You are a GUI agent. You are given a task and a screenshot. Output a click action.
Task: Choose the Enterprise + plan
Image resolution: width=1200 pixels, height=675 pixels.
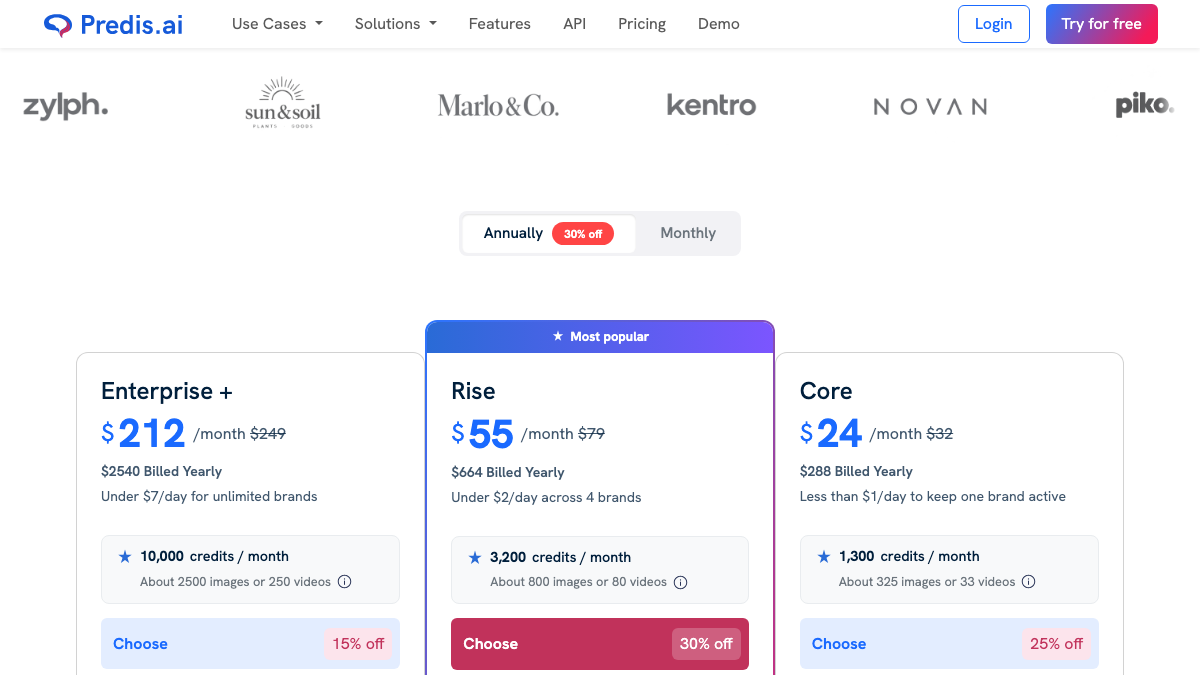[250, 644]
